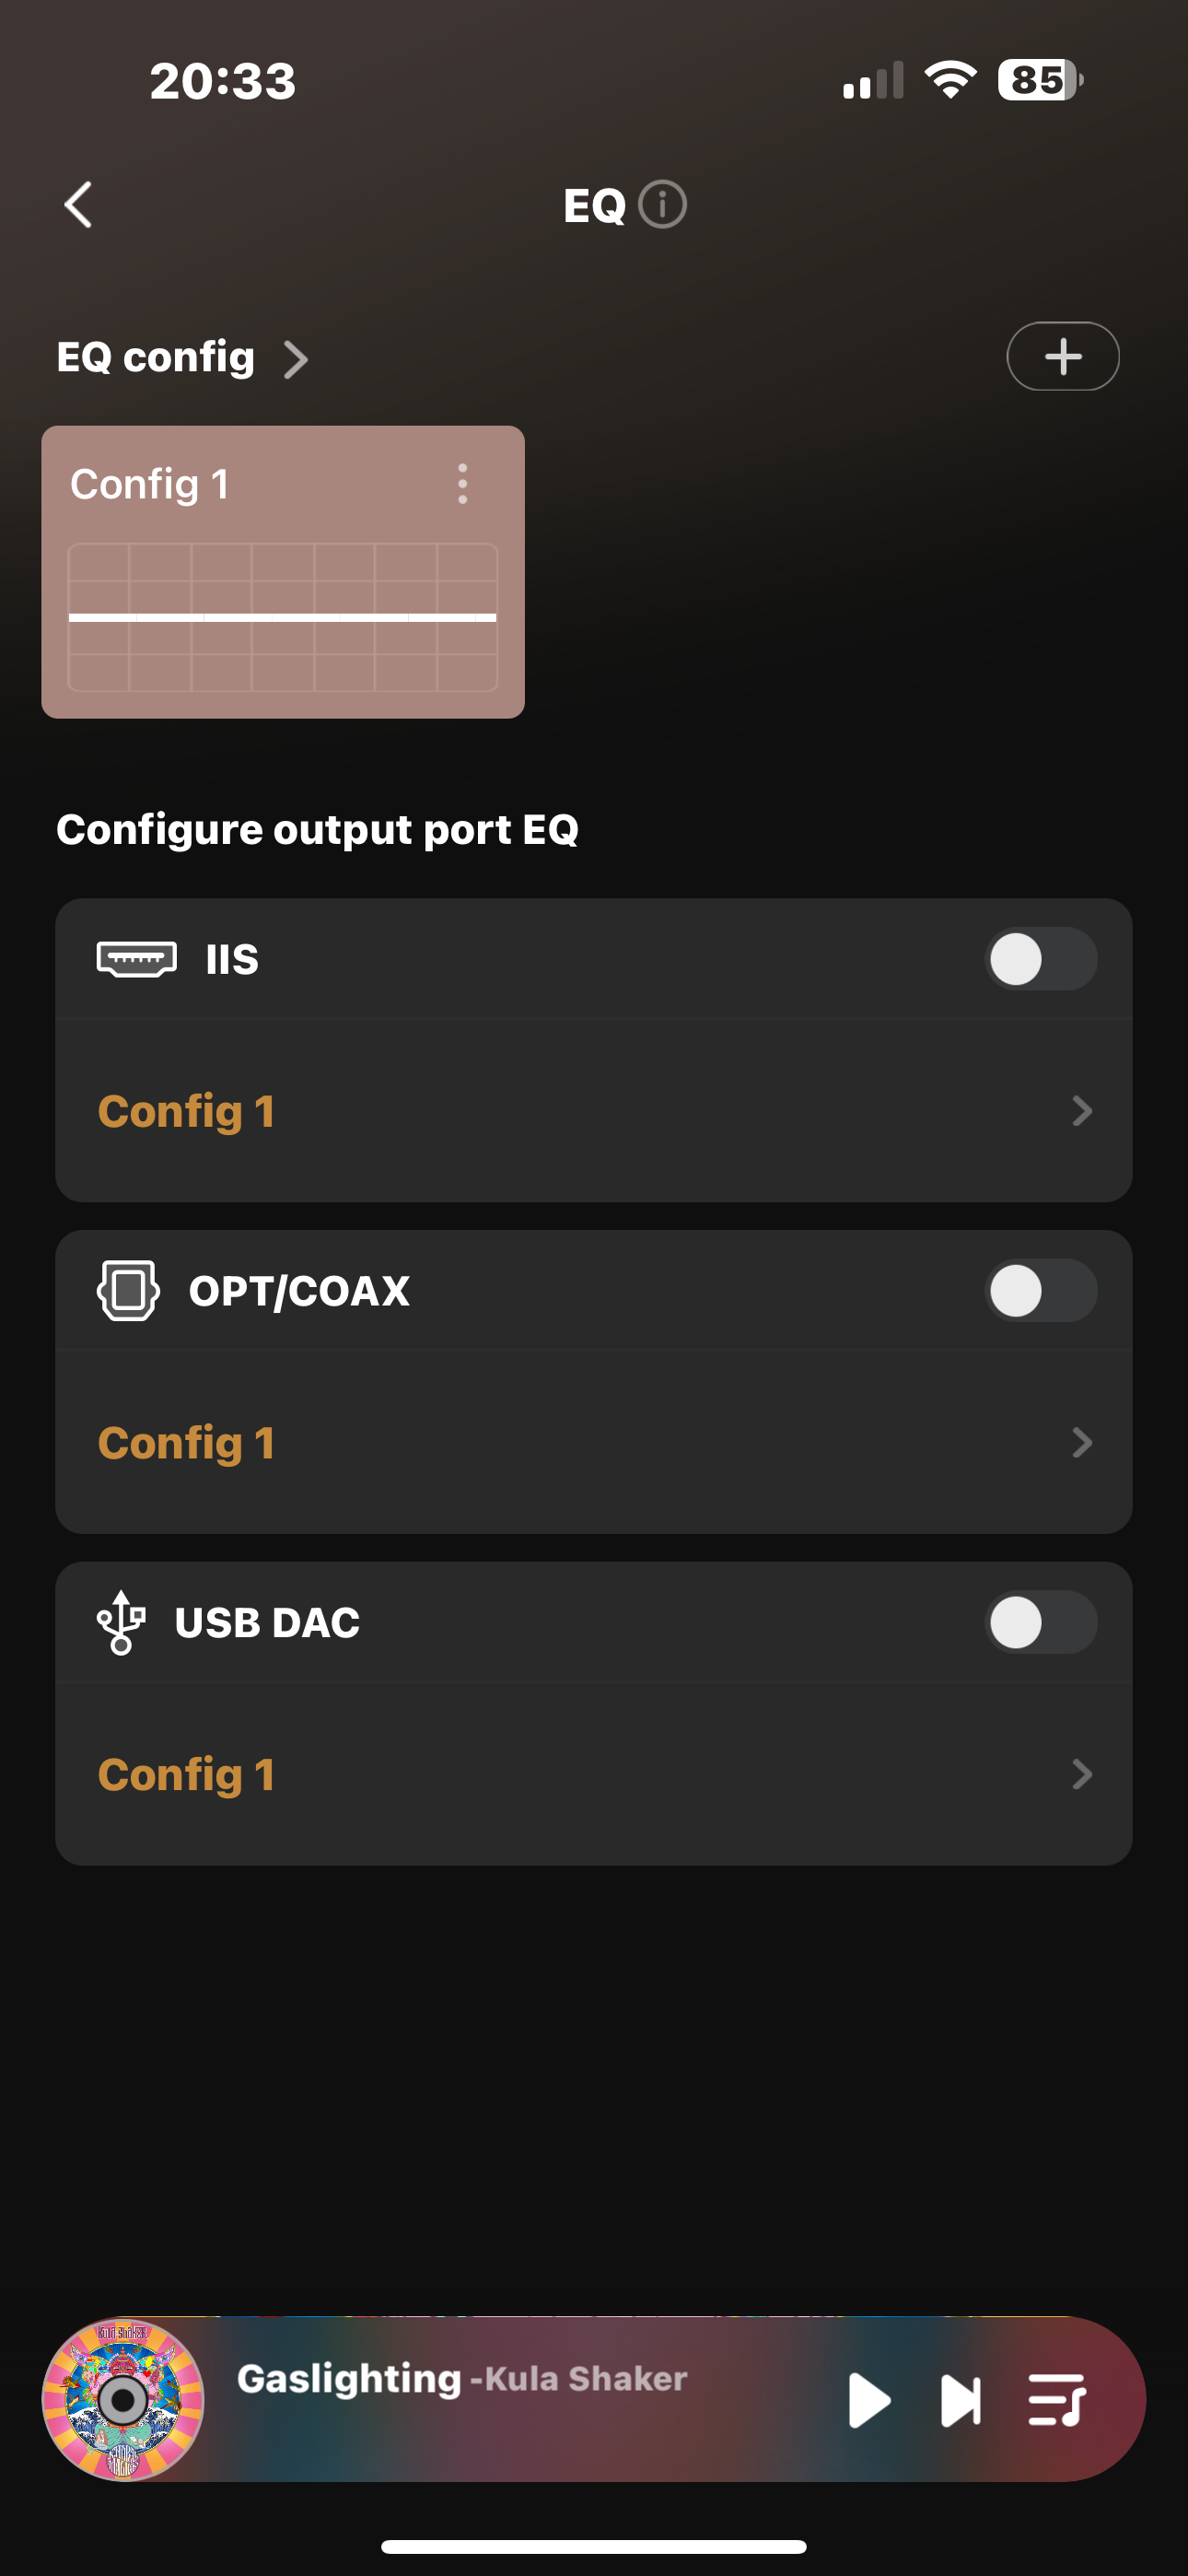This screenshot has width=1188, height=2576.
Task: Tap the IIS HDMI port icon
Action: click(137, 959)
